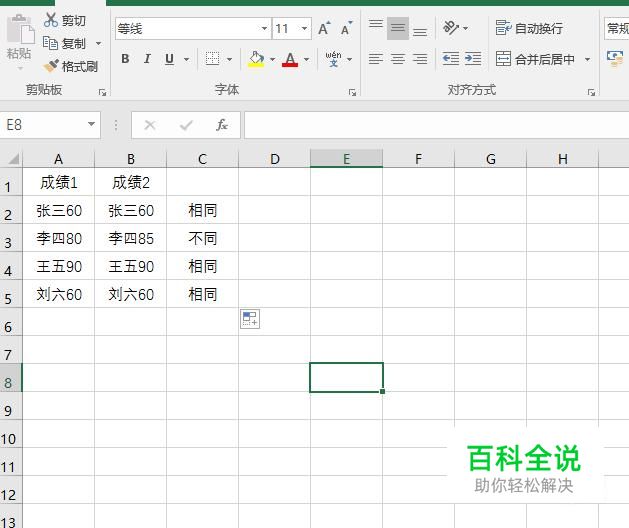Viewport: 629px width, 528px height.
Task: Select column H header
Action: (562, 159)
